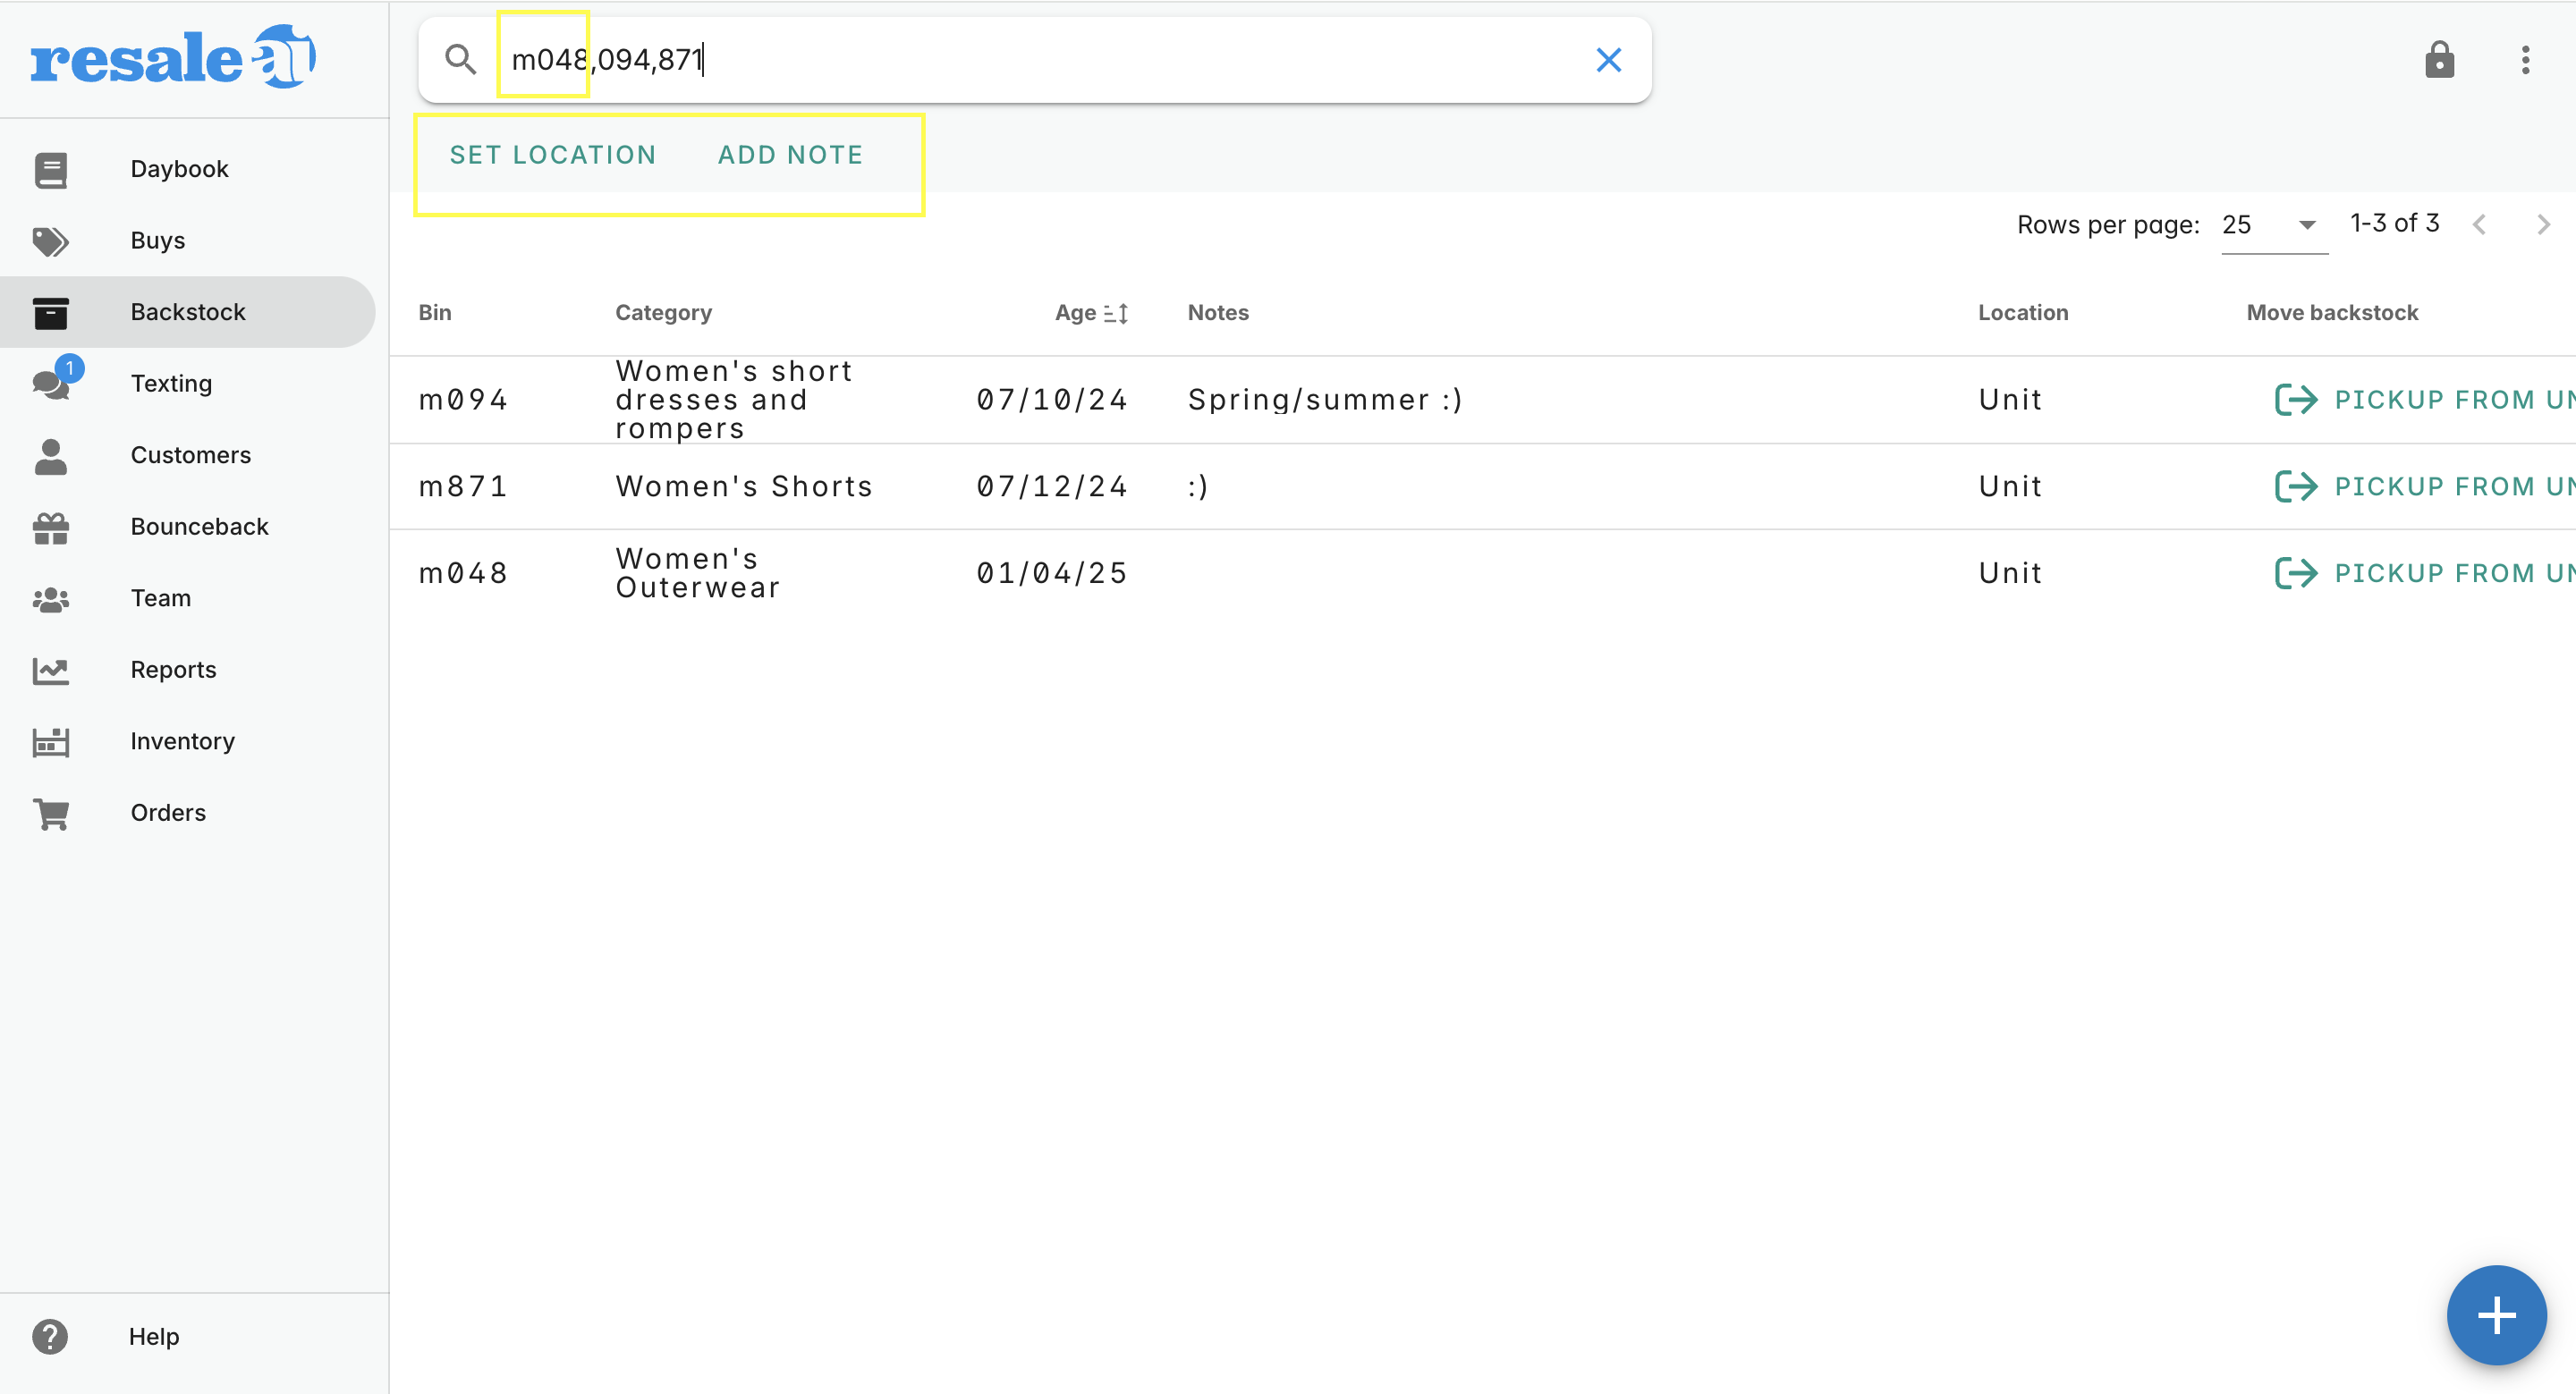This screenshot has height=1394, width=2576.
Task: Click the lock icon in top bar
Action: (2439, 60)
